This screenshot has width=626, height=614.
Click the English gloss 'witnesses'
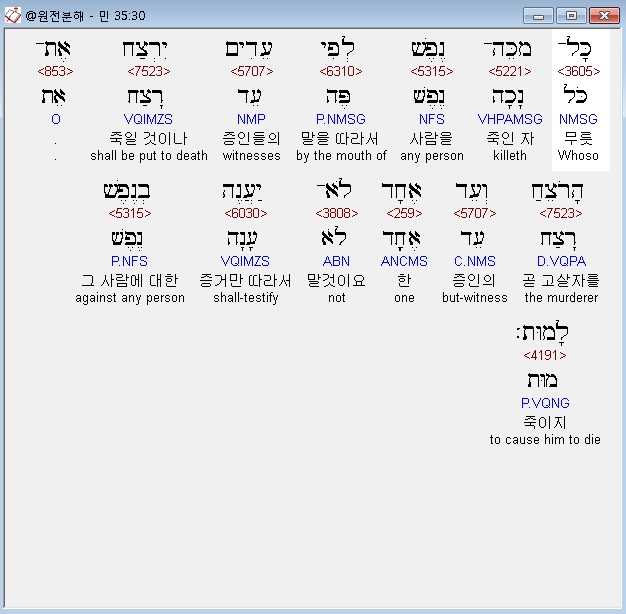252,155
